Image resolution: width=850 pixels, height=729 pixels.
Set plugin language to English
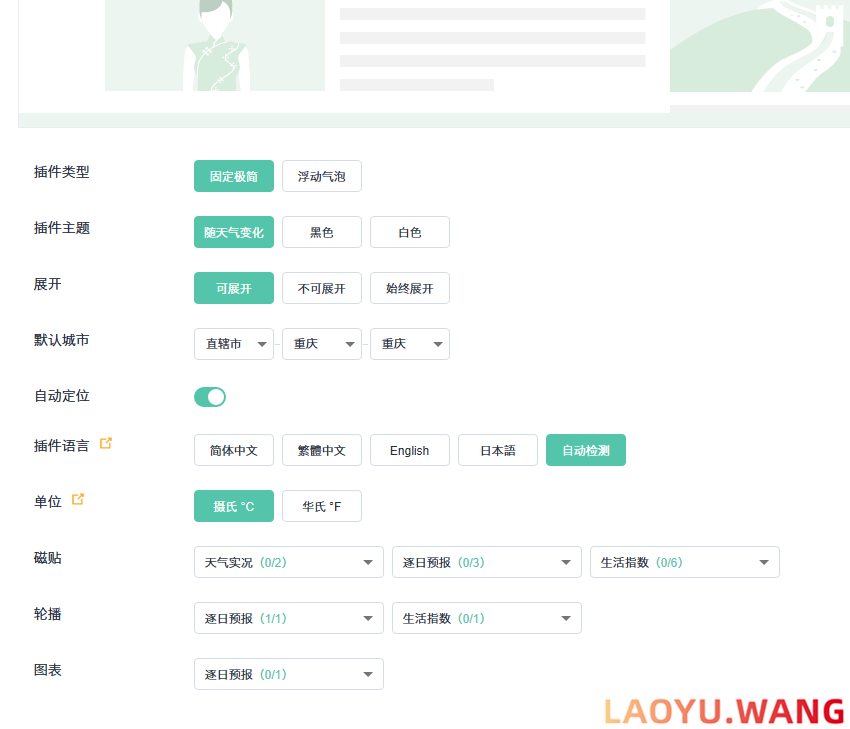point(409,450)
